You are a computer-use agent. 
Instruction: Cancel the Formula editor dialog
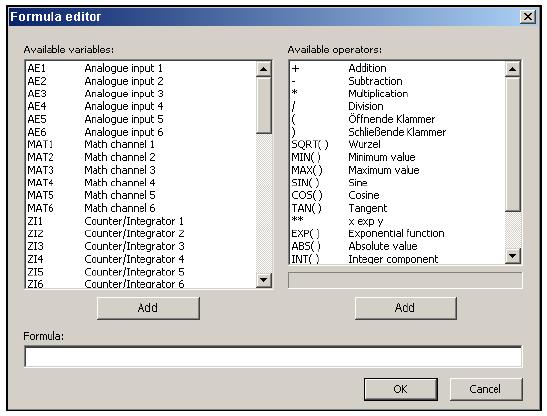[x=486, y=389]
